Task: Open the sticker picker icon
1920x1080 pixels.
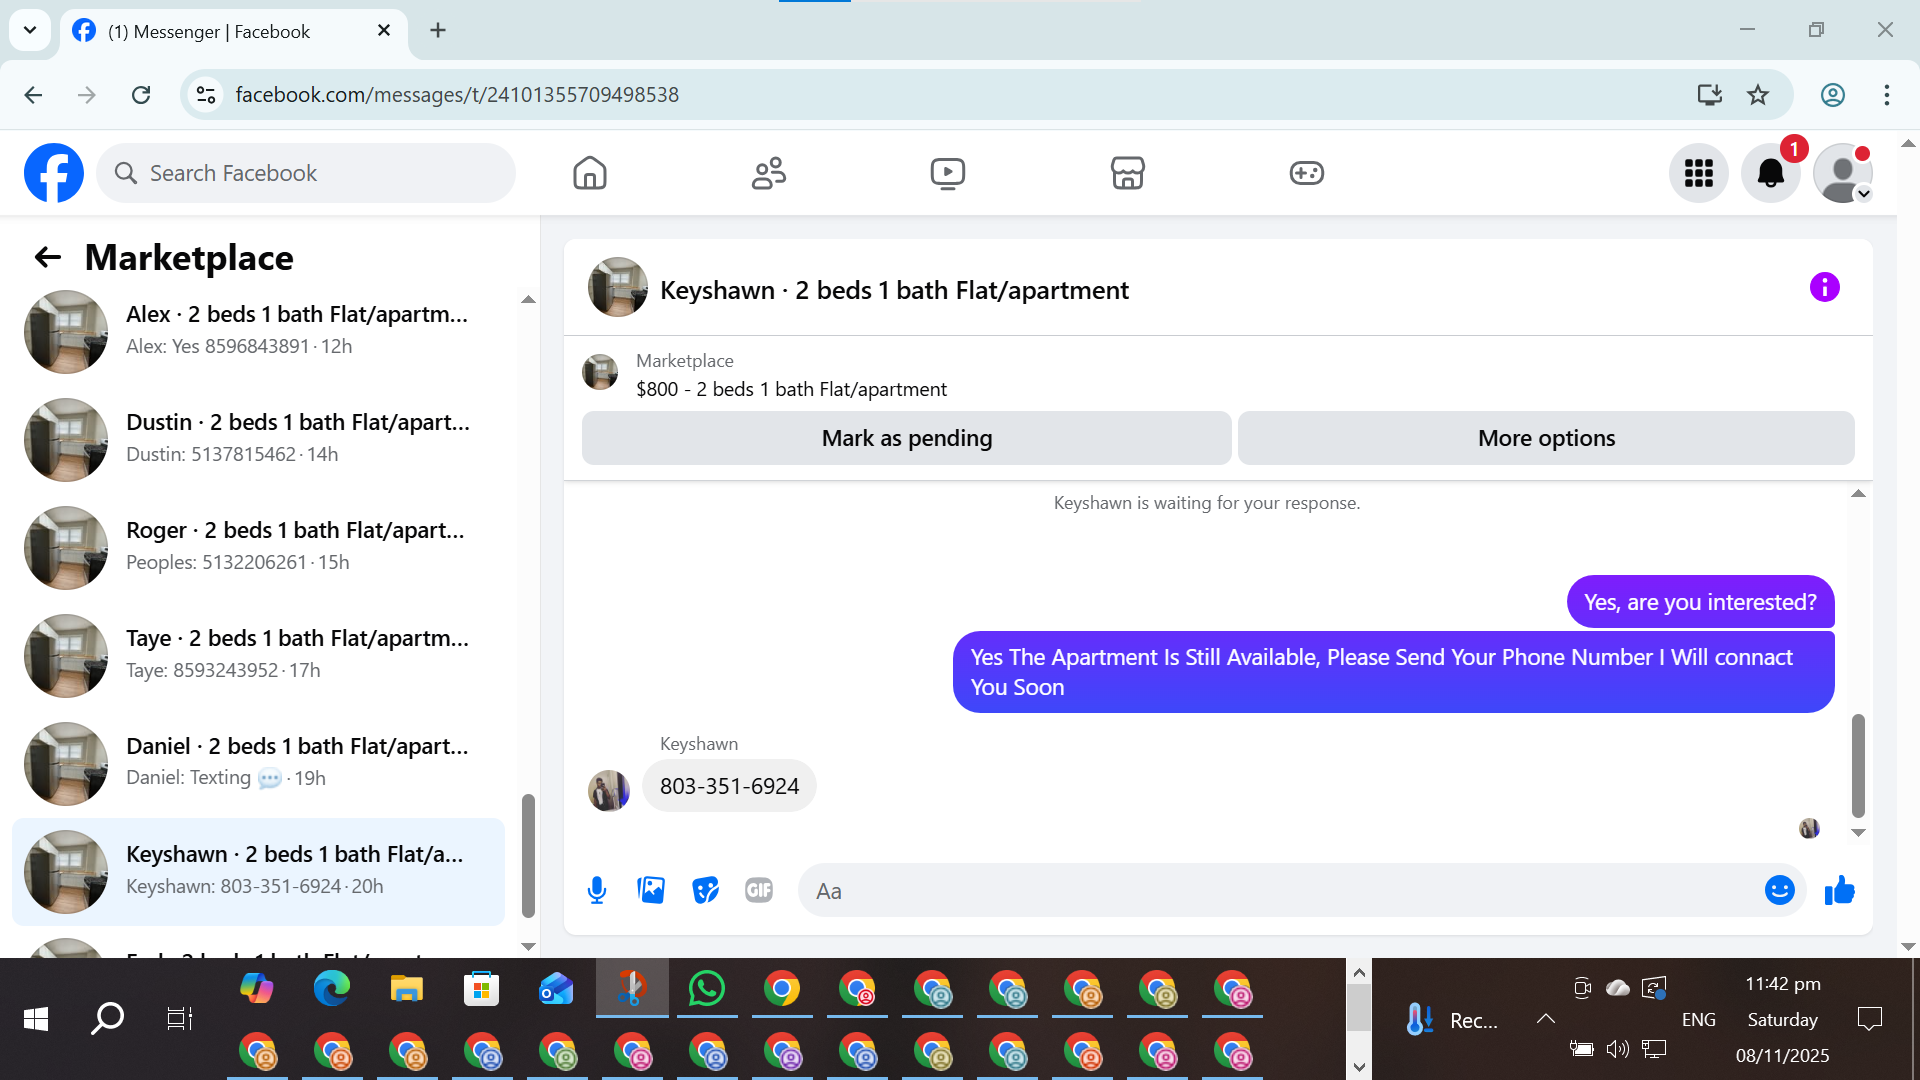Action: click(705, 890)
